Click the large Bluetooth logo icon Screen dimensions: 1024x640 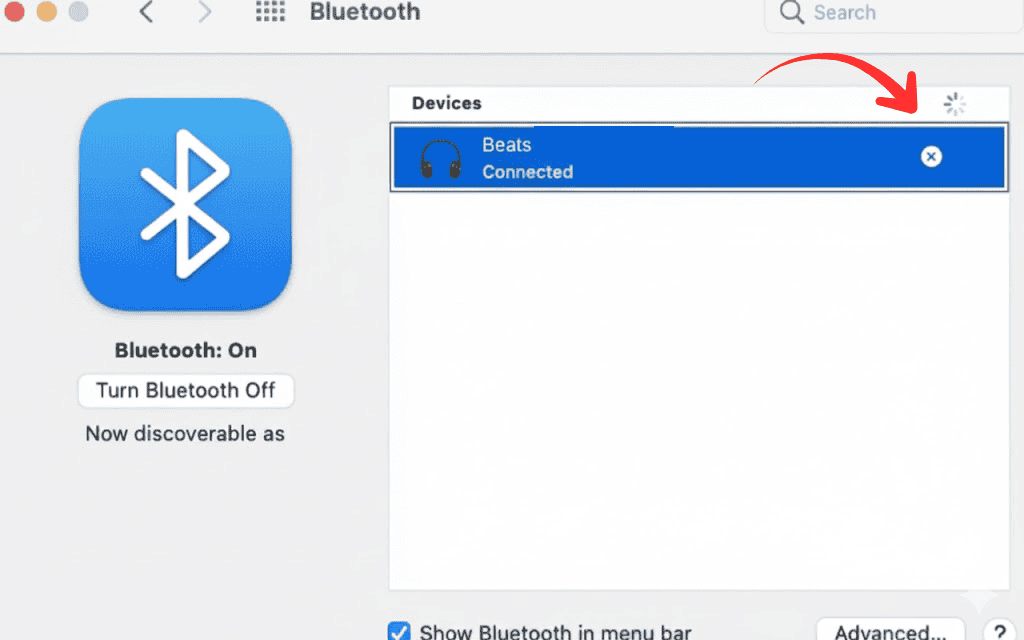tap(185, 204)
